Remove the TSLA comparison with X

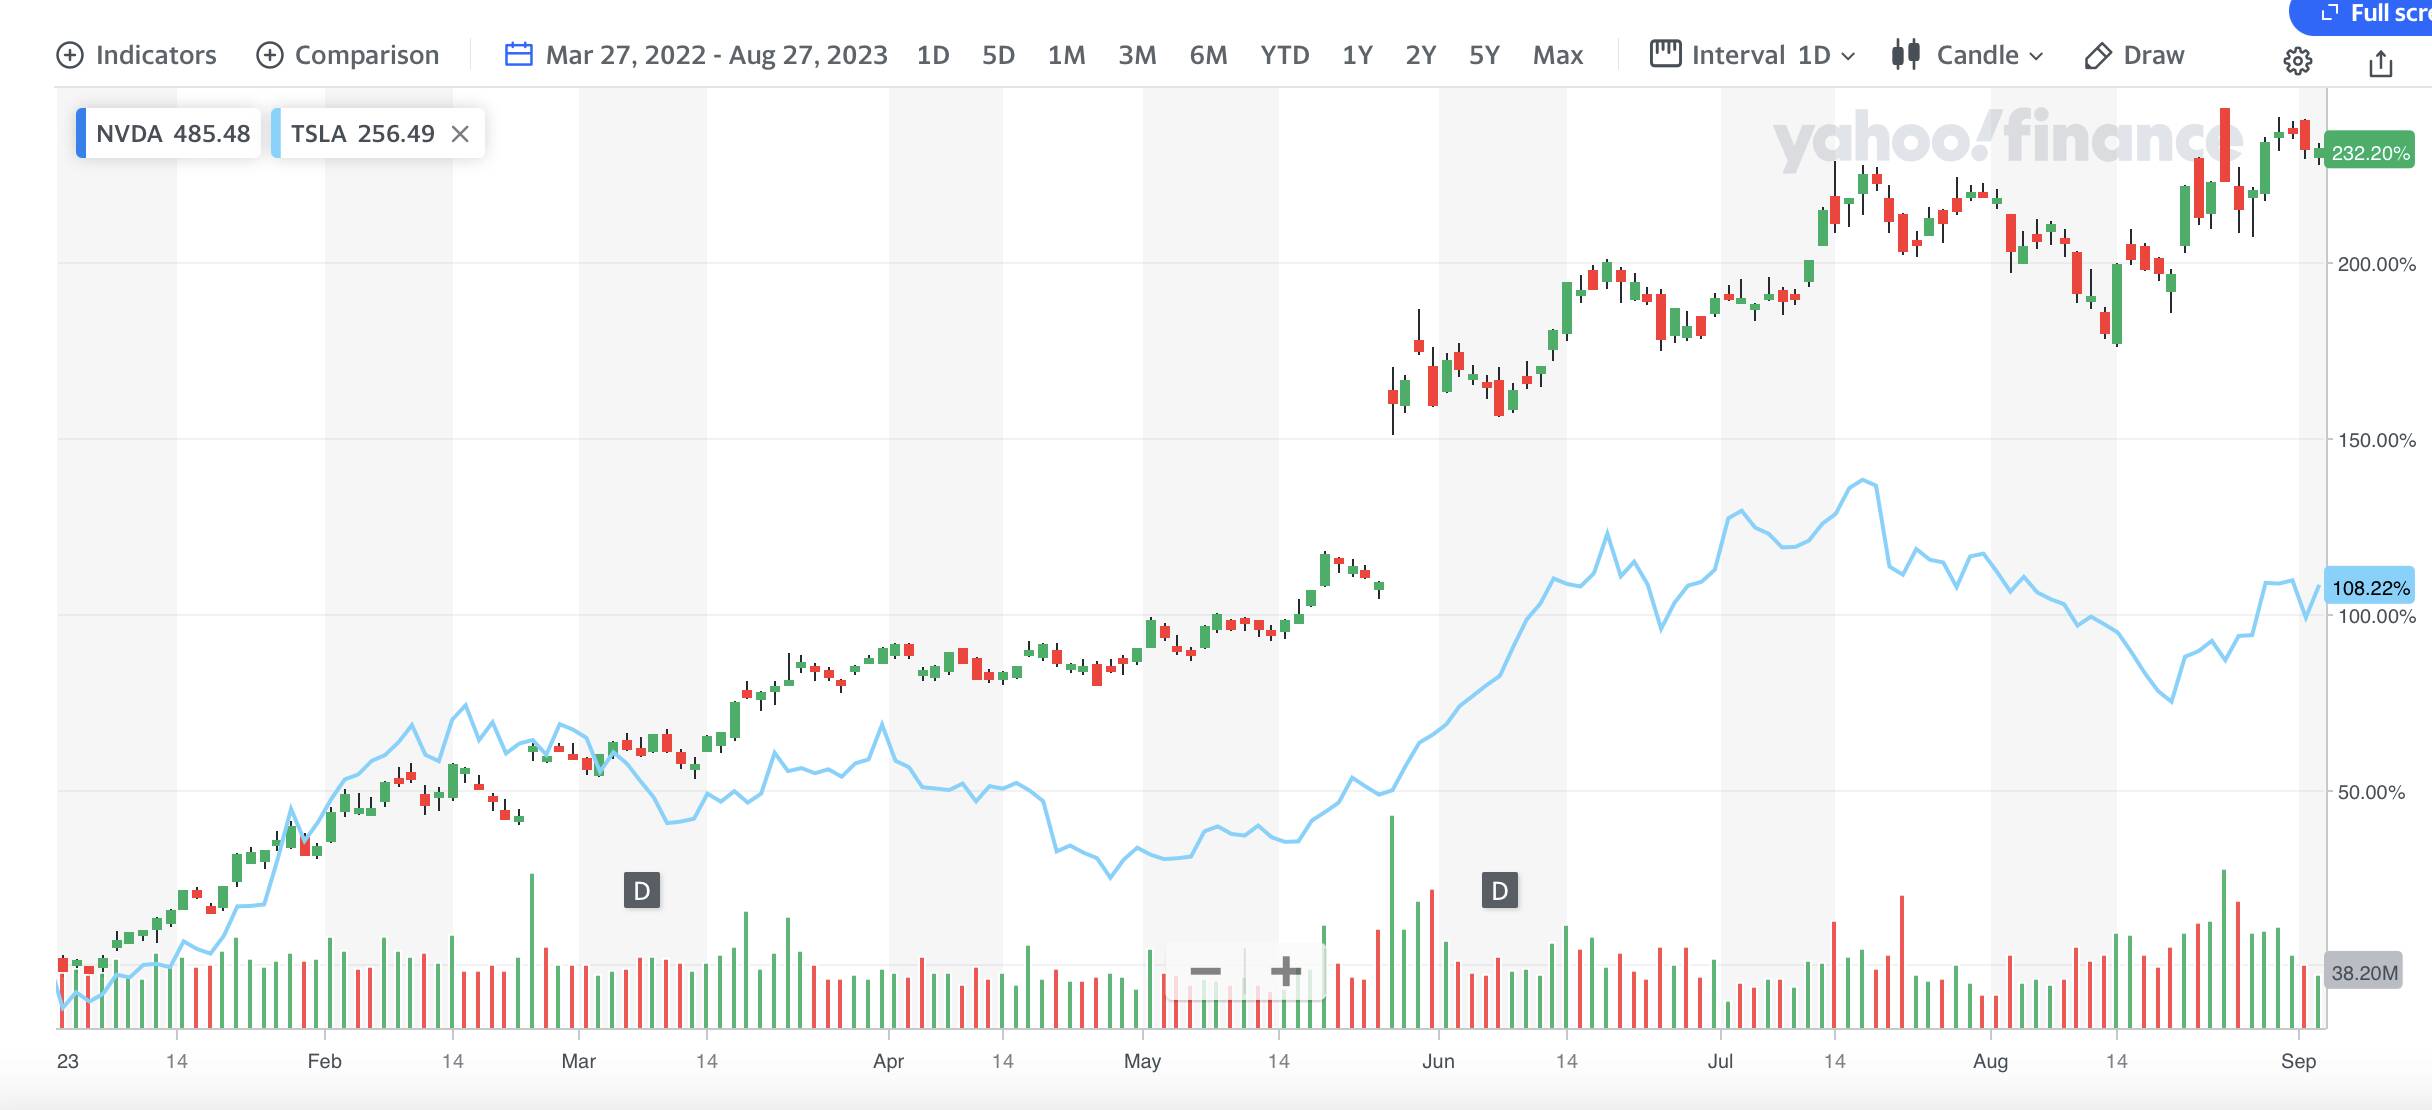[460, 134]
